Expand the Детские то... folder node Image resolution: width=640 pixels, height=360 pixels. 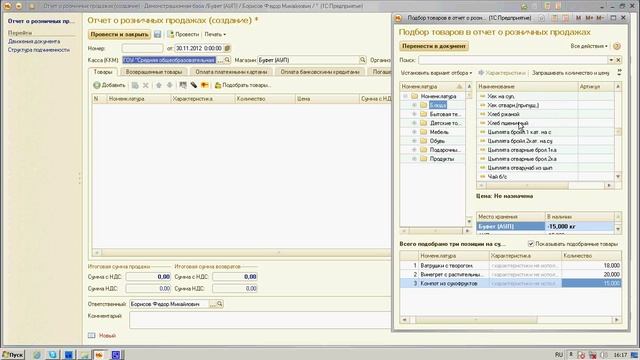point(414,123)
